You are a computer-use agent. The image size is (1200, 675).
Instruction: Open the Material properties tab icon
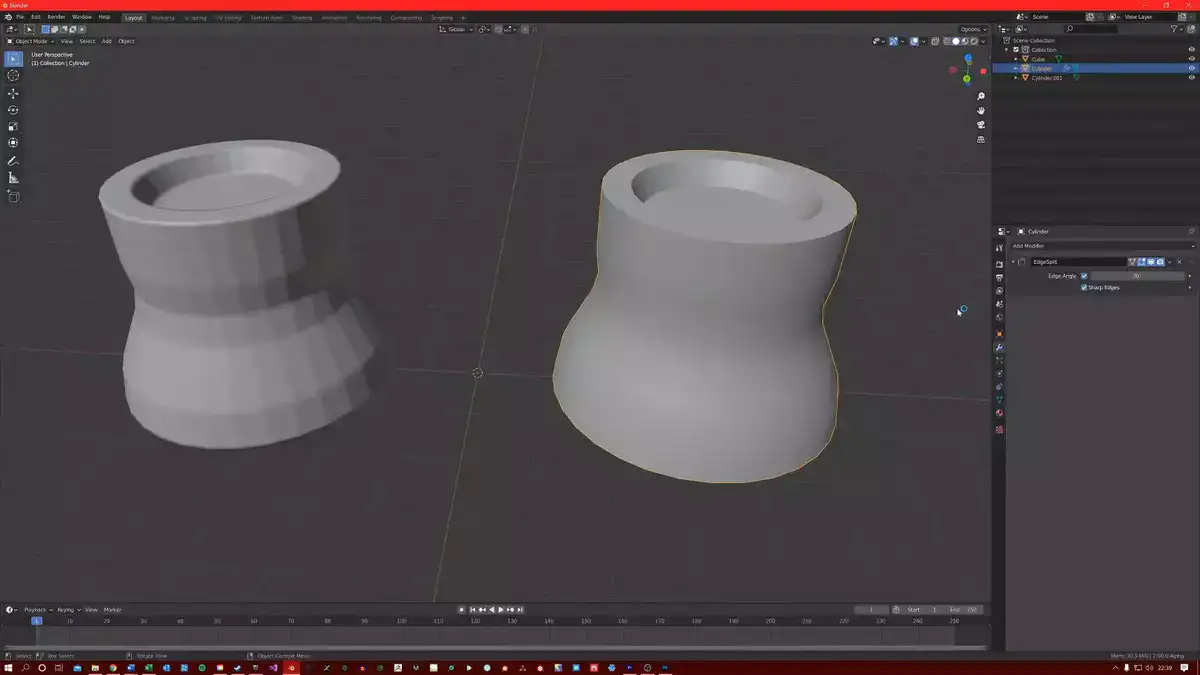(x=999, y=413)
